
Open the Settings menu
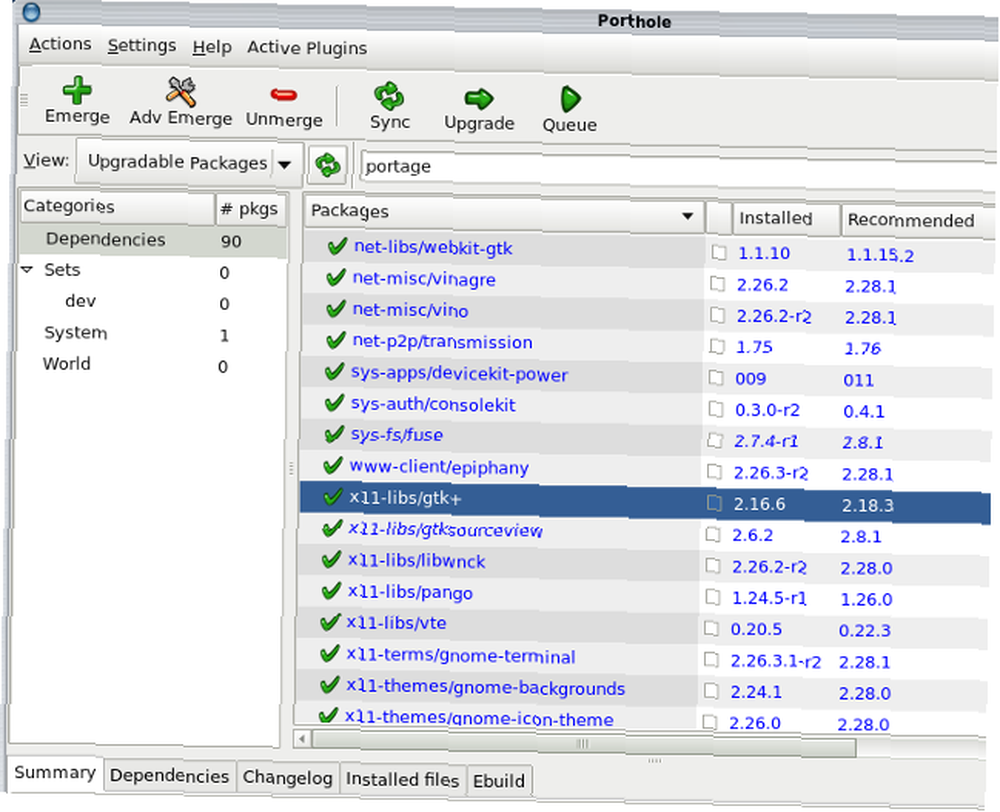142,45
